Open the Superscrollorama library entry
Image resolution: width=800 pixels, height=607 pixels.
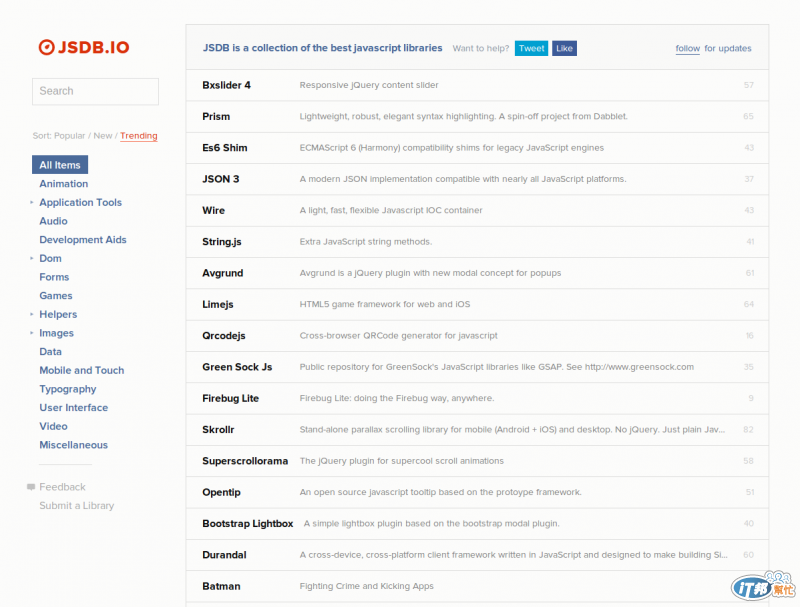point(477,461)
